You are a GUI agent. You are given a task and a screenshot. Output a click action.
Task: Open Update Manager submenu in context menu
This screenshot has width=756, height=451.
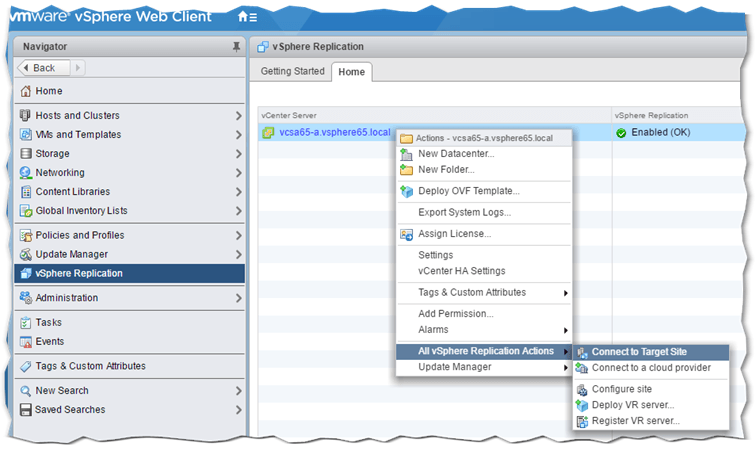click(484, 367)
